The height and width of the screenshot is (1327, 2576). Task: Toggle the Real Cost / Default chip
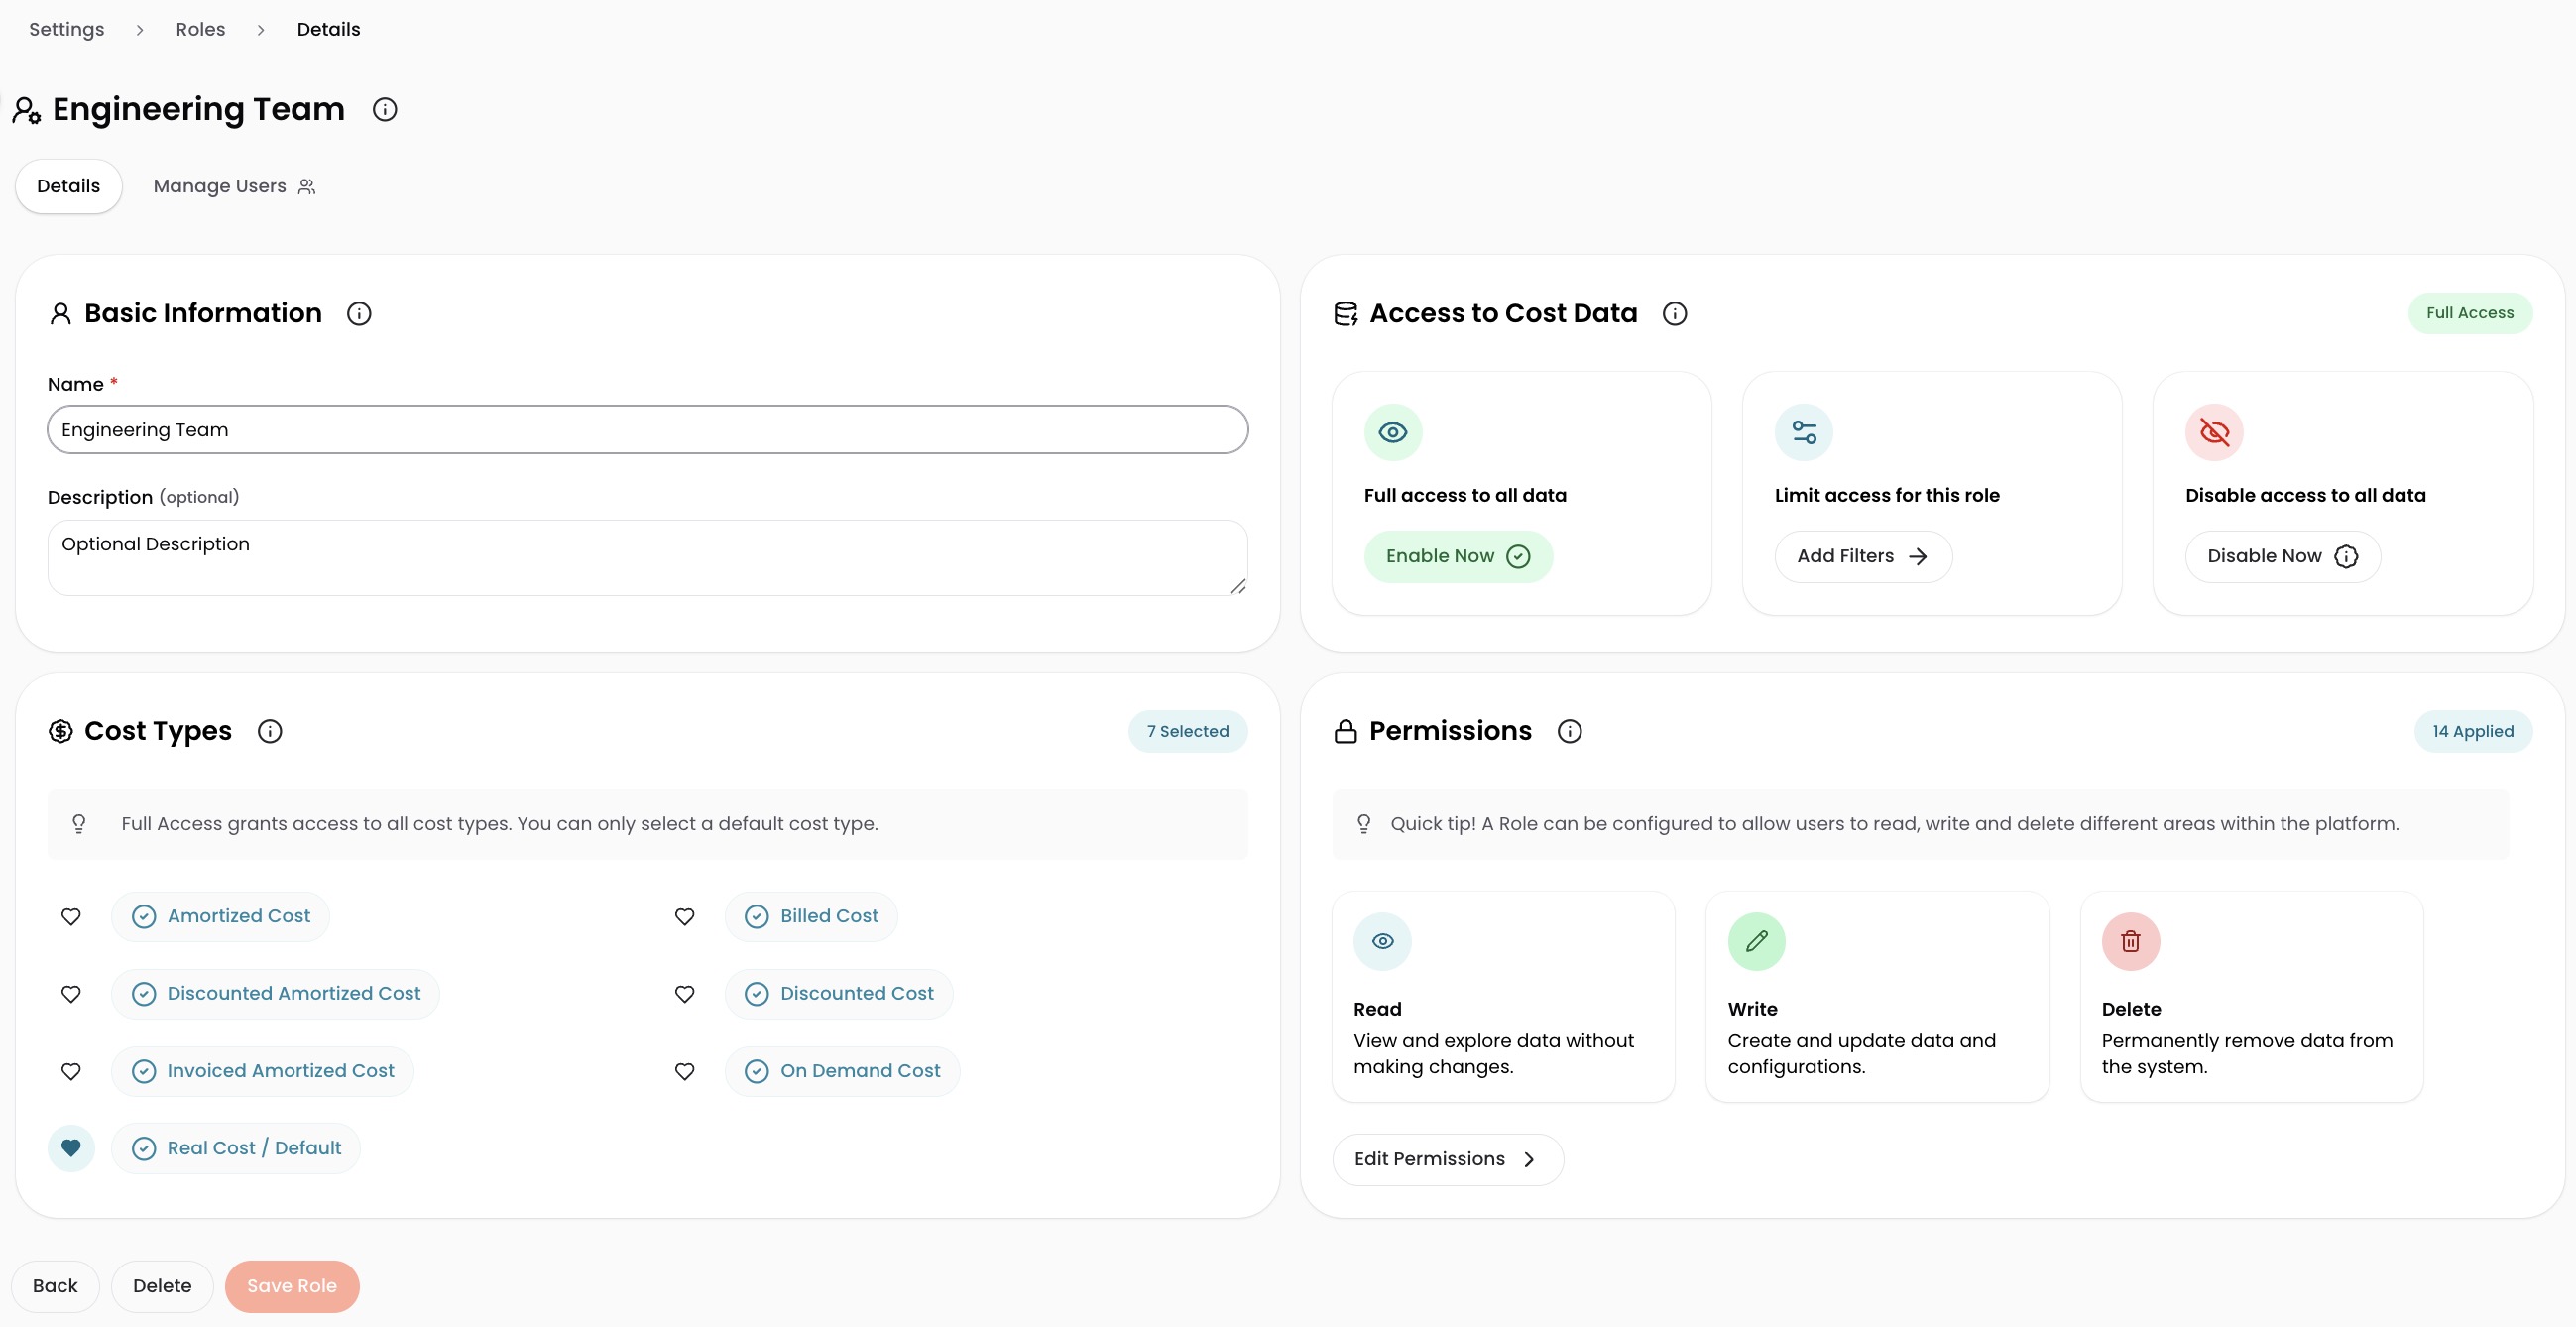(236, 1148)
